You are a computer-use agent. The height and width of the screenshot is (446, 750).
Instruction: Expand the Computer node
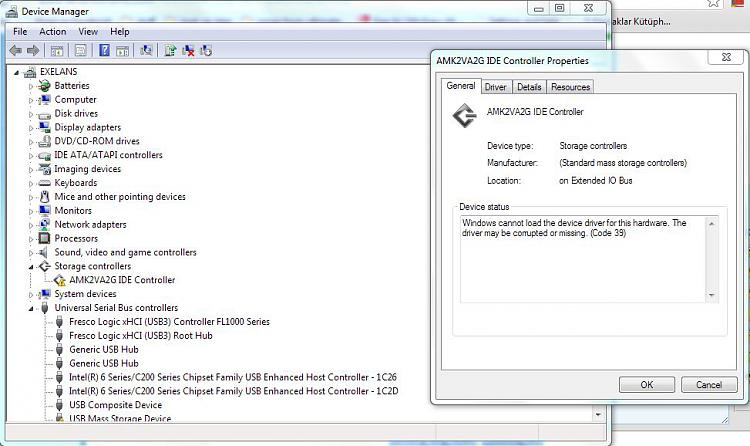31,100
